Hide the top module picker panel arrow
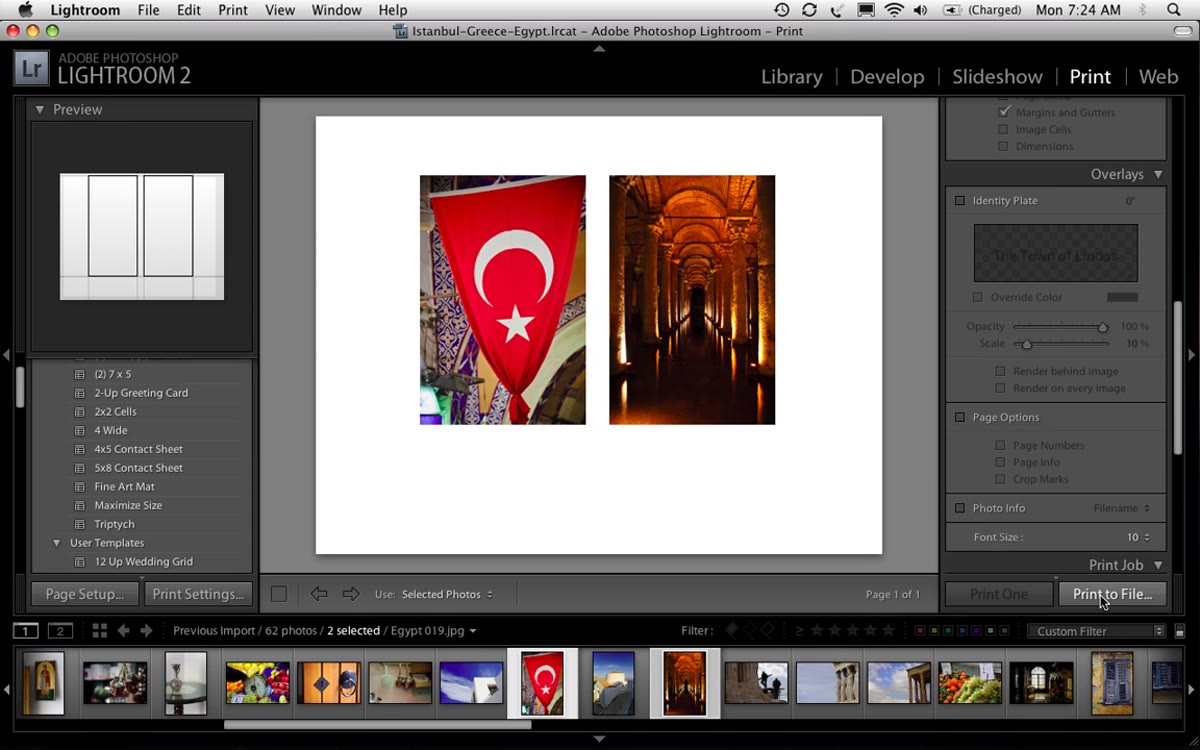Screen dimensions: 1200x750 point(599,48)
